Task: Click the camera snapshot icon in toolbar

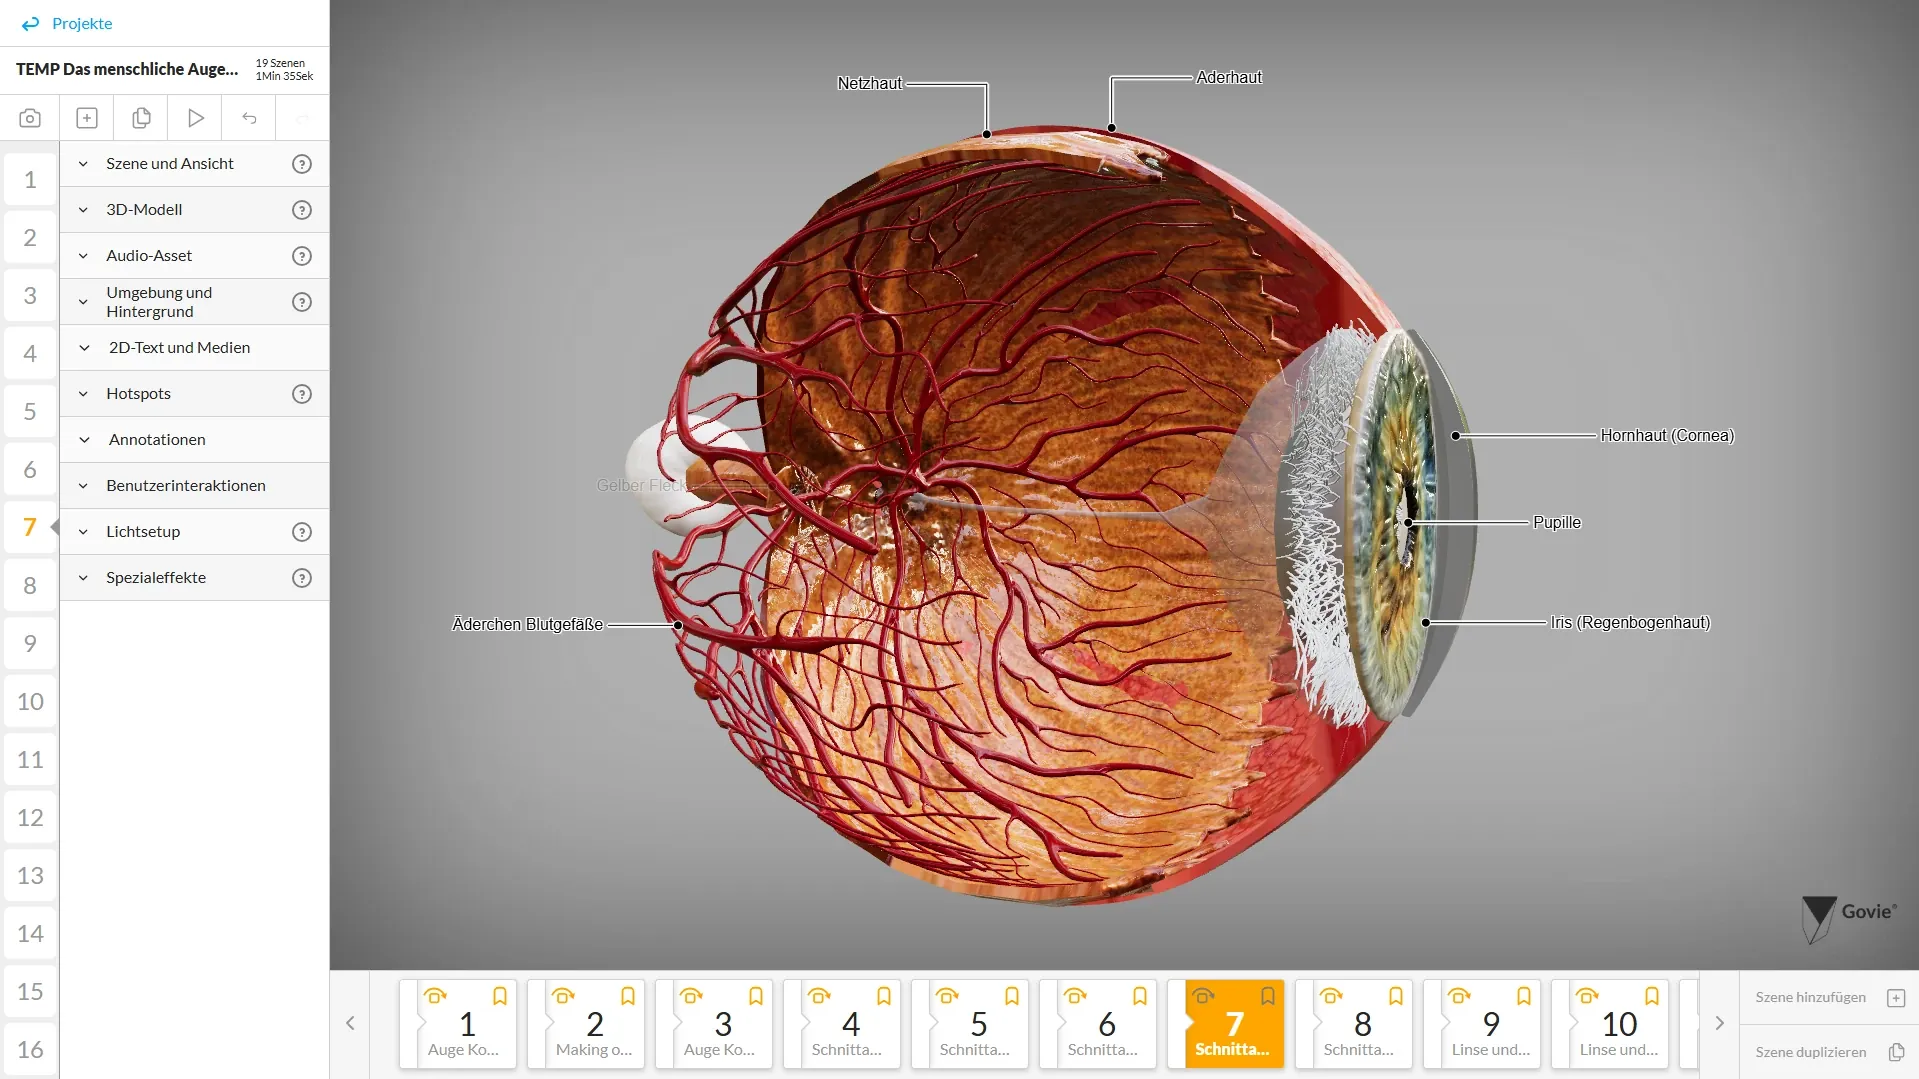Action: (30, 118)
